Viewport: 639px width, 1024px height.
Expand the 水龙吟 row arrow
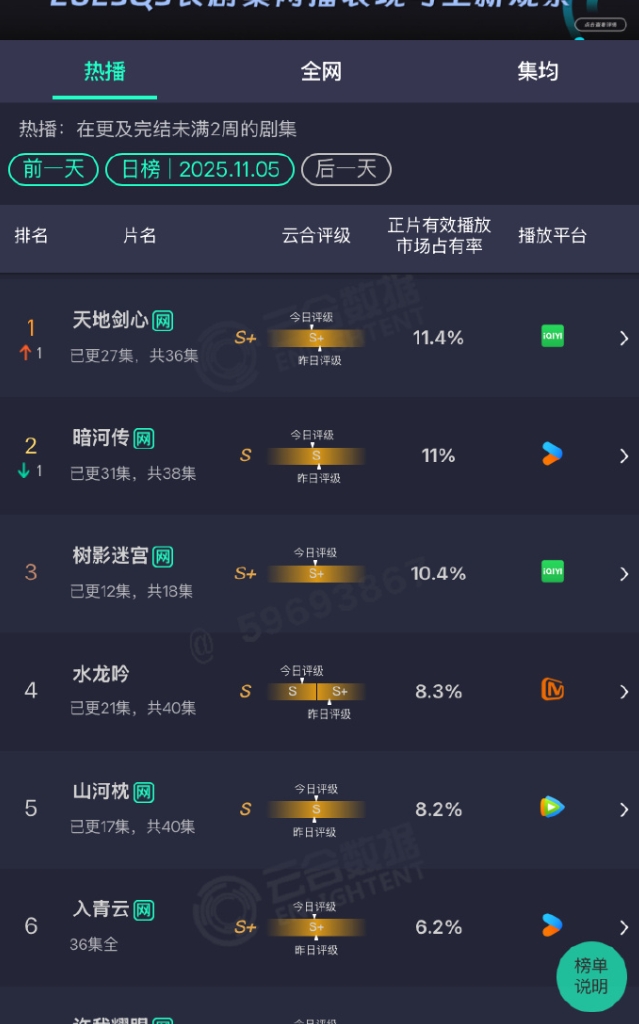[624, 692]
